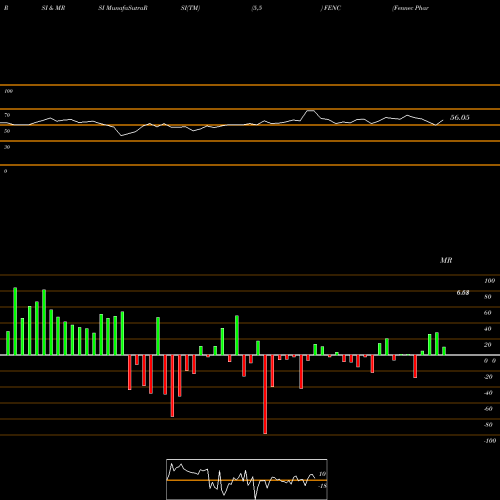
Task: Click the -18 label in the mini chart
Action: (322, 486)
